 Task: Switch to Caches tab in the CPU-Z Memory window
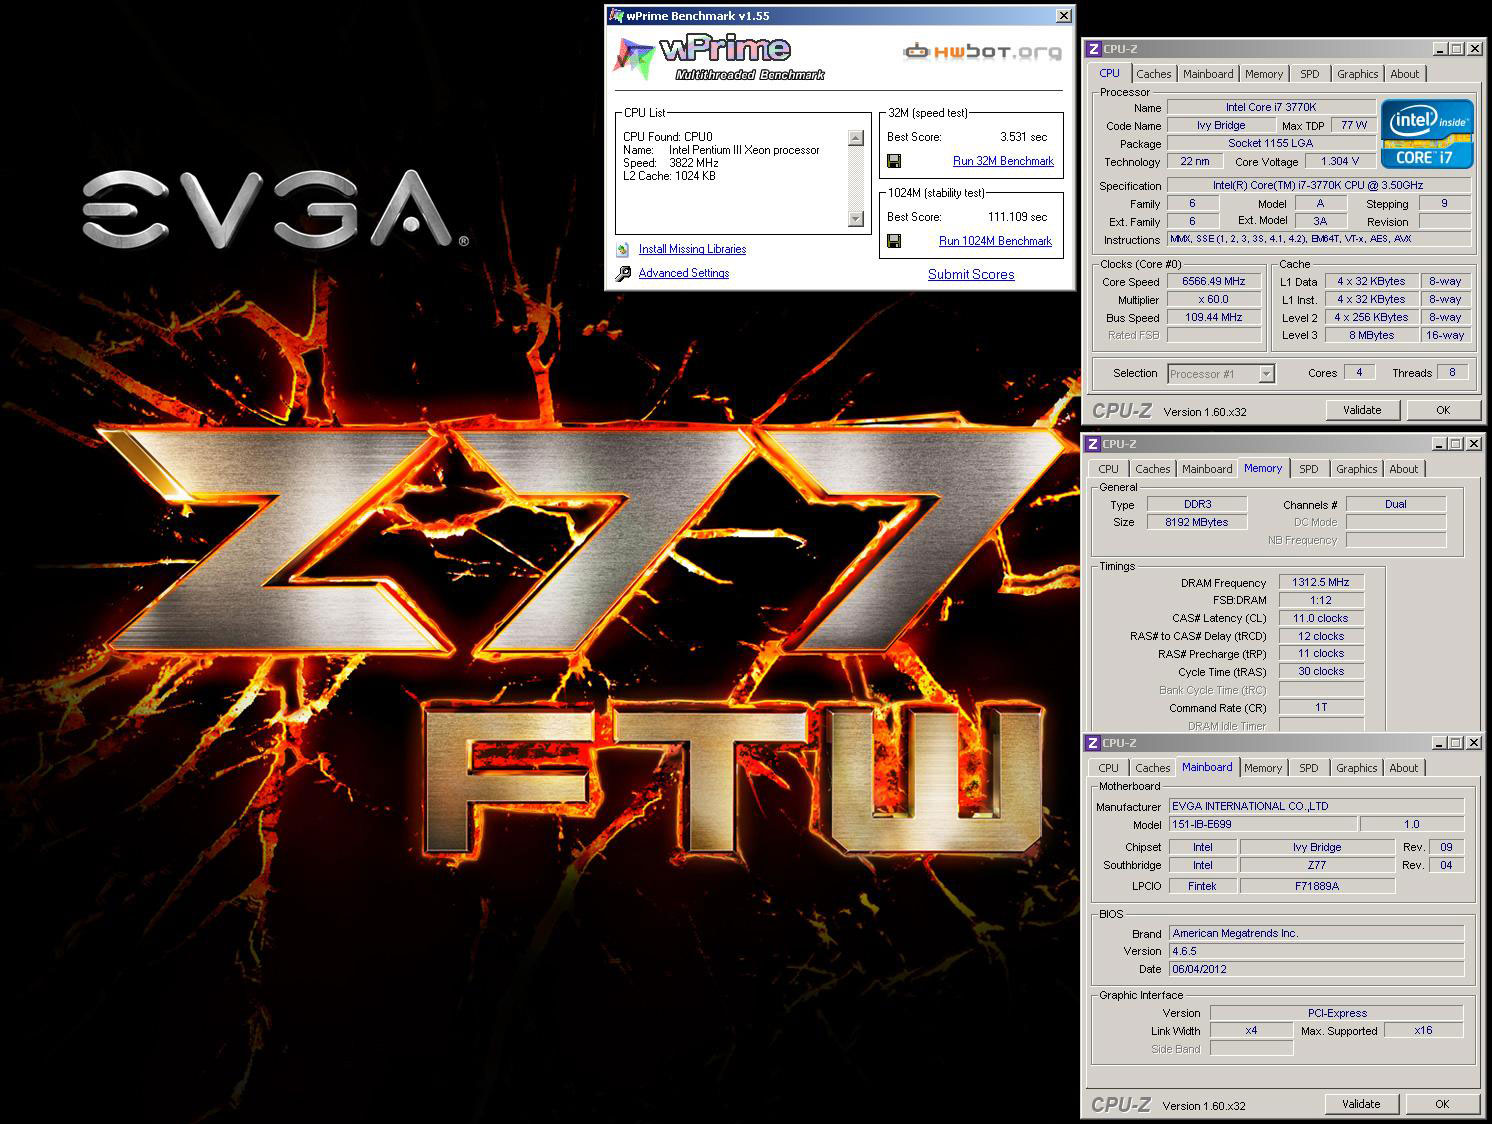(x=1153, y=469)
